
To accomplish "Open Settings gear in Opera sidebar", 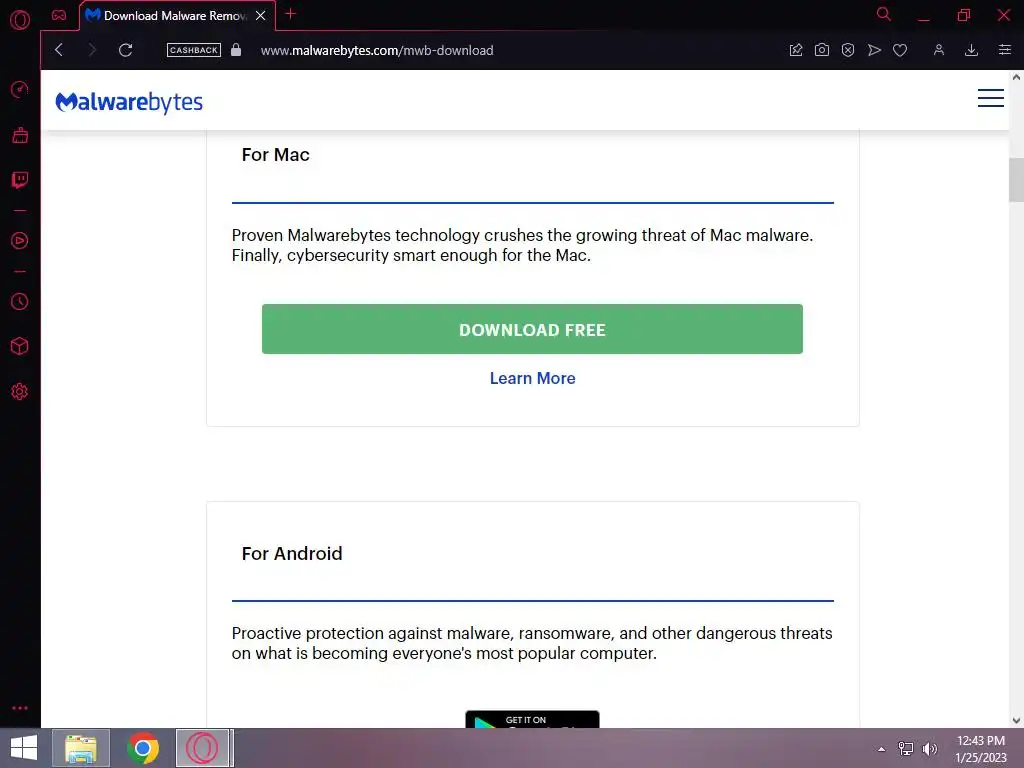I will click(20, 391).
